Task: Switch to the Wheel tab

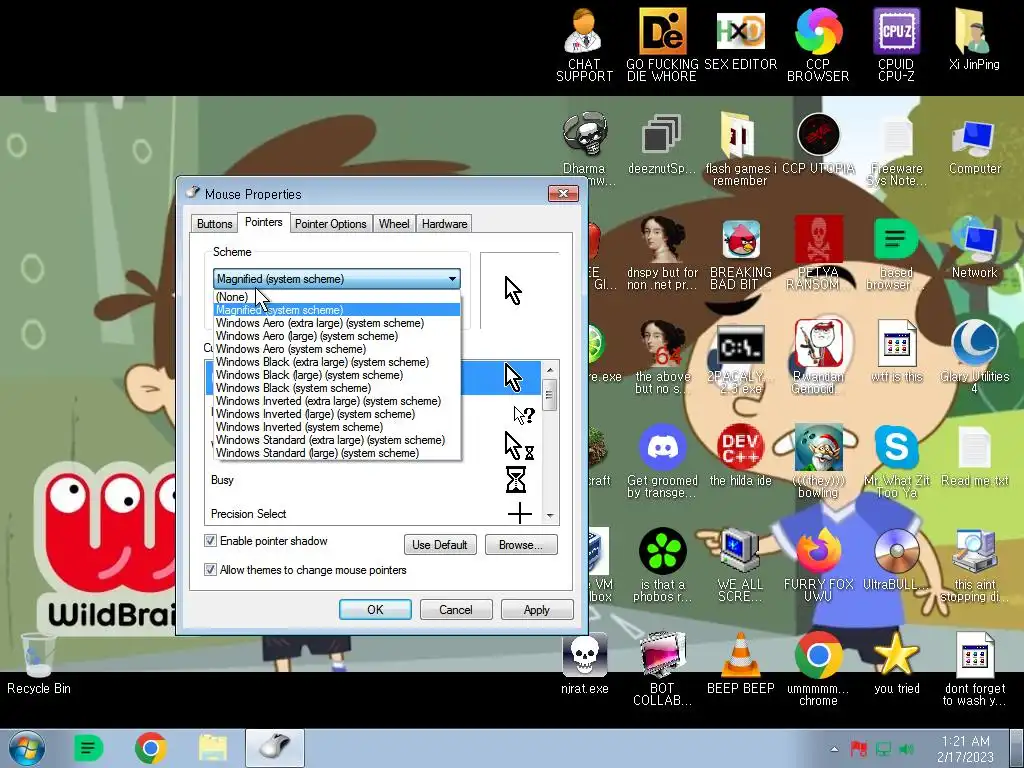Action: (x=394, y=223)
